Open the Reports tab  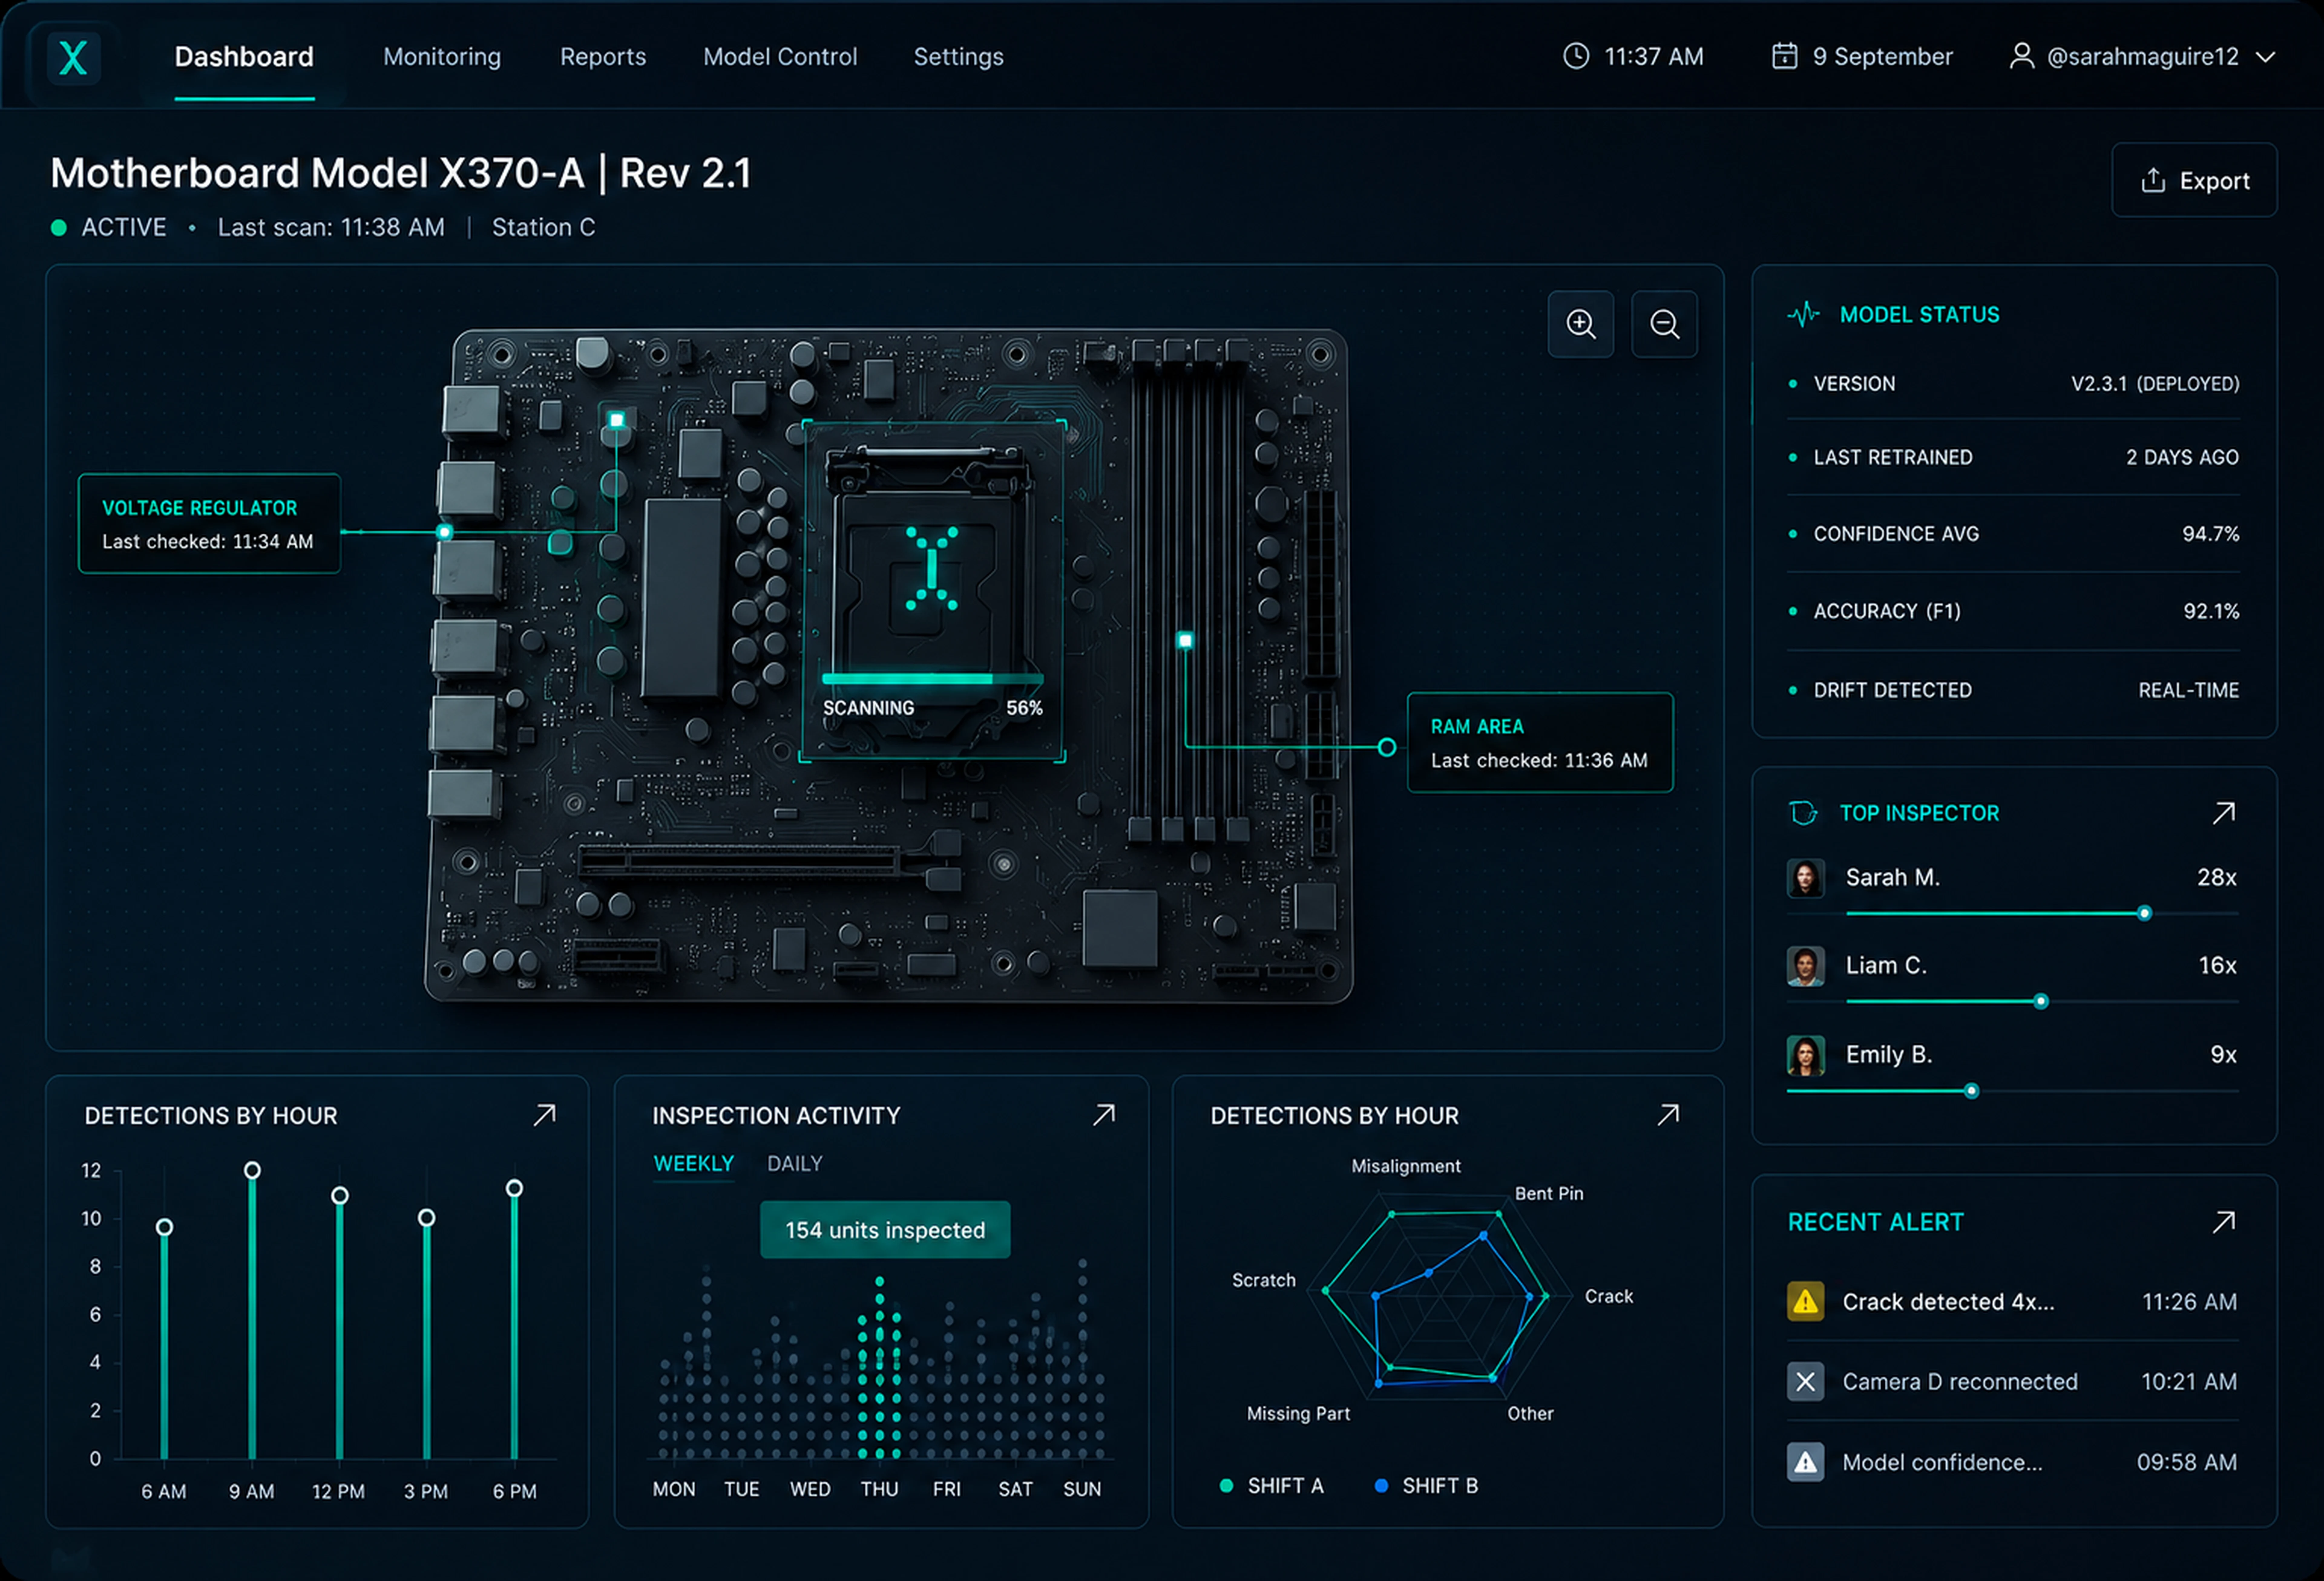coord(603,57)
